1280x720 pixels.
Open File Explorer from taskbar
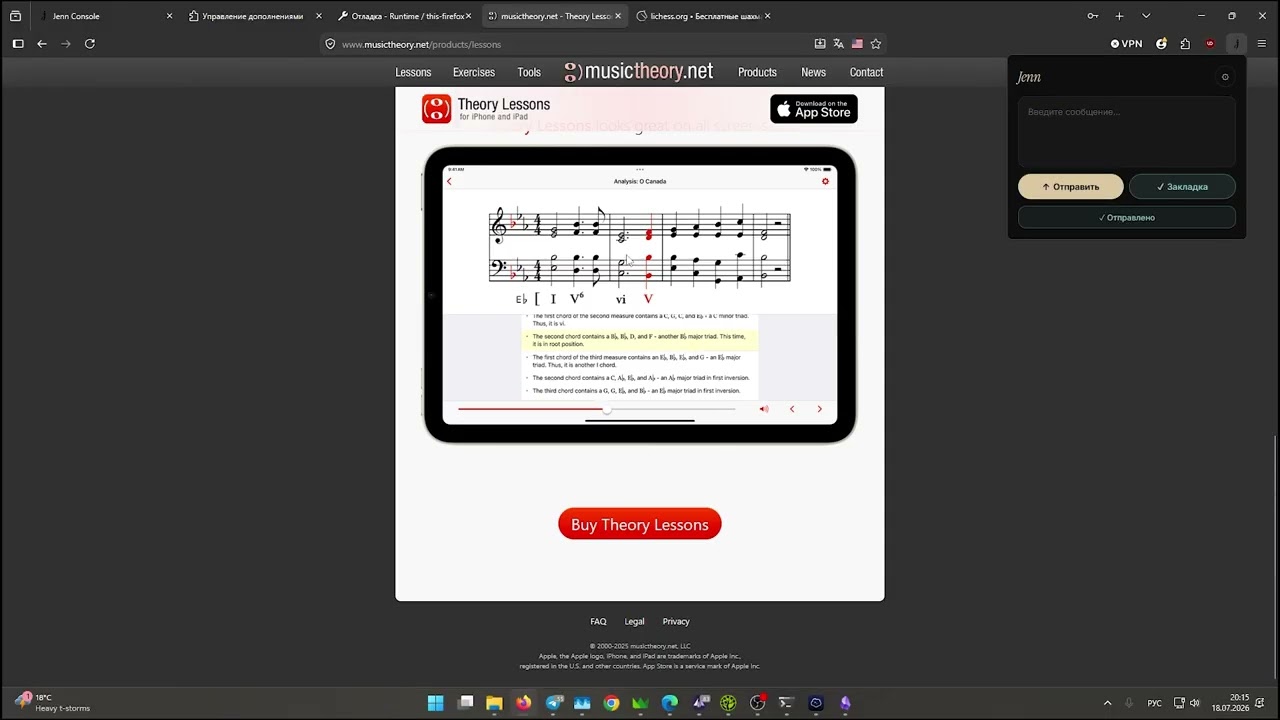(x=494, y=703)
